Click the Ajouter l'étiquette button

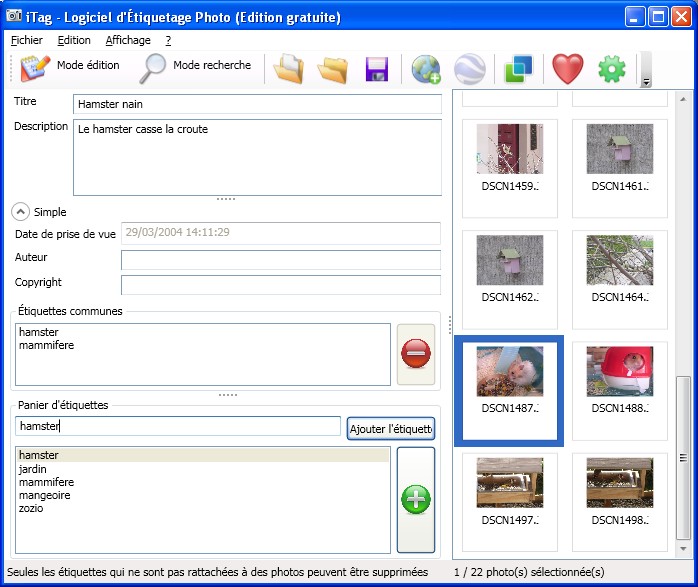[390, 429]
